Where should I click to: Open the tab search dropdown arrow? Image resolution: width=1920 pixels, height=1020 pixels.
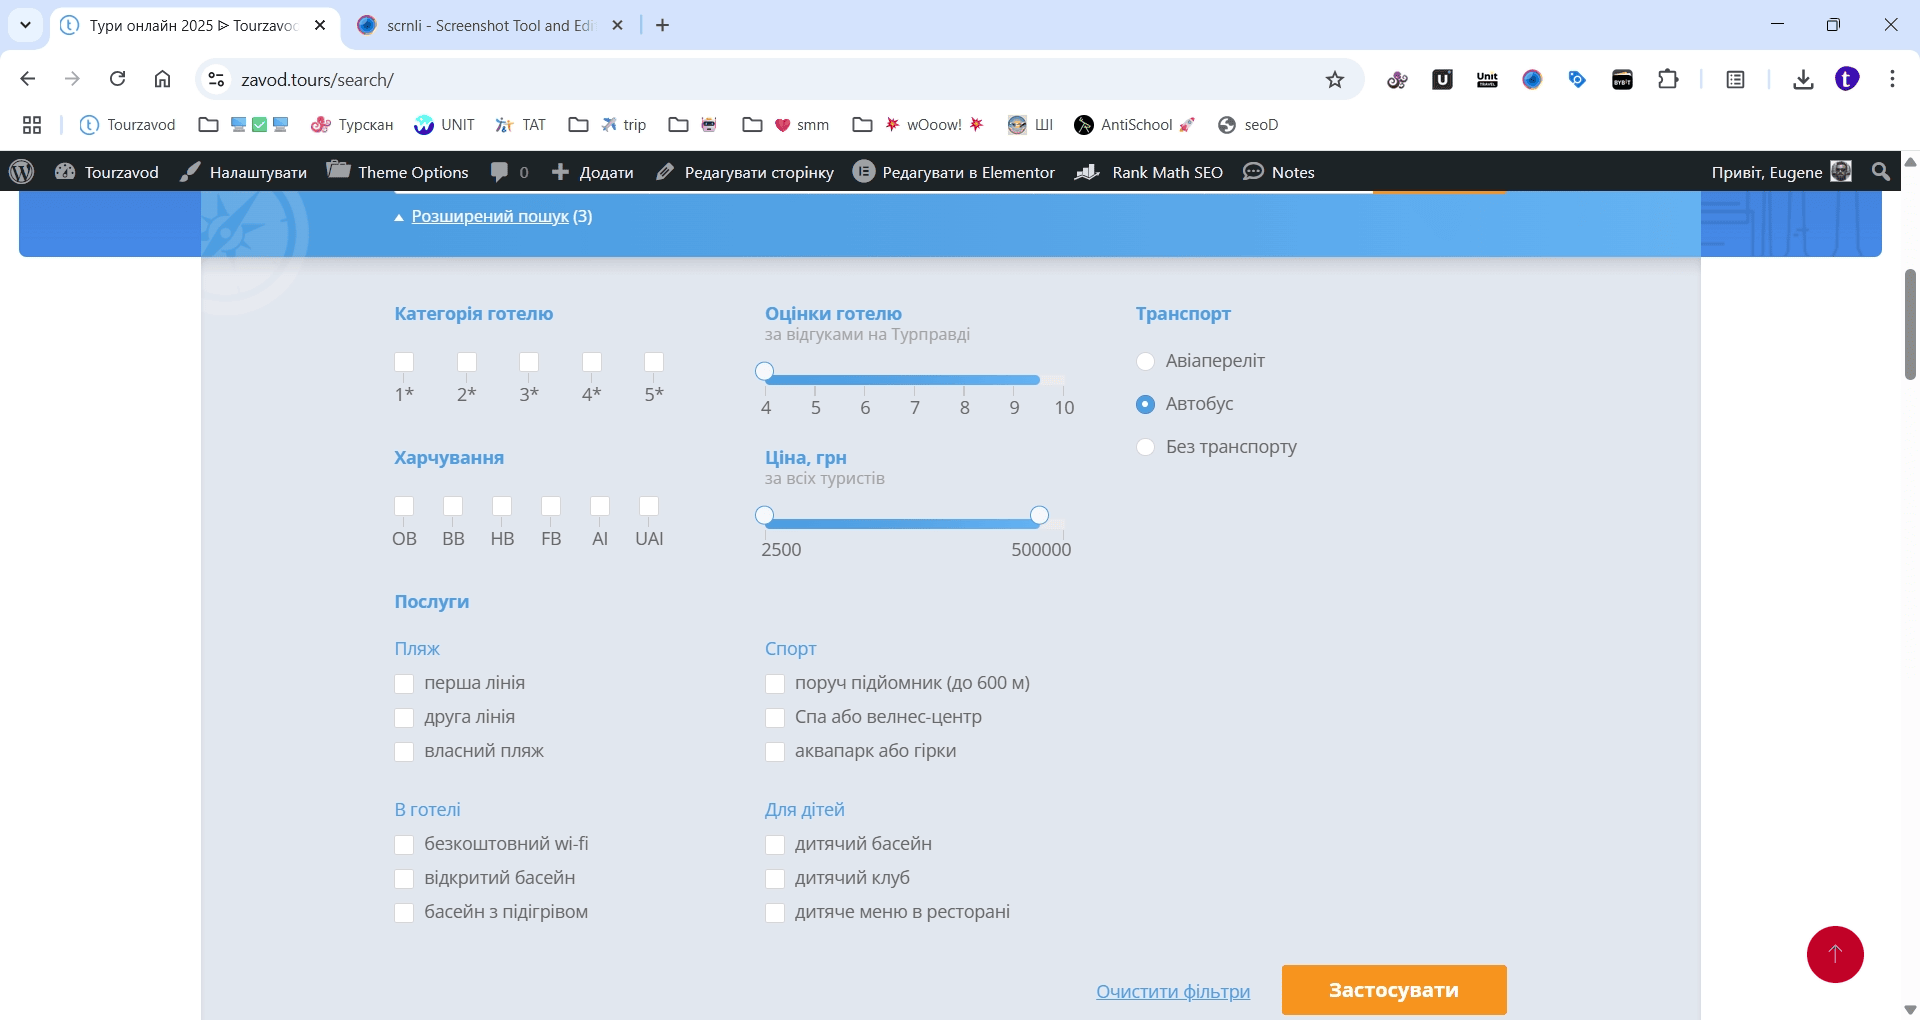pyautogui.click(x=25, y=25)
